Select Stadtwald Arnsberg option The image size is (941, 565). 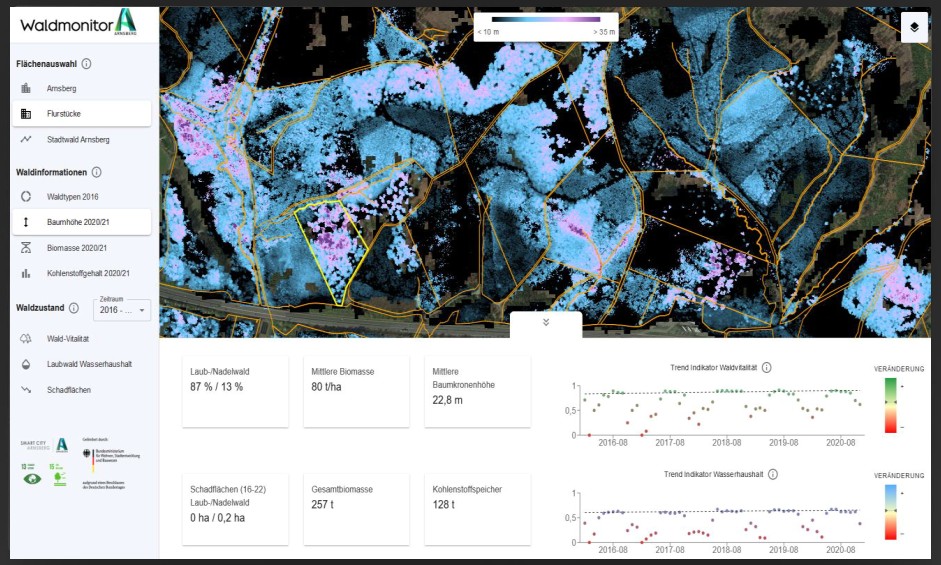(x=77, y=139)
